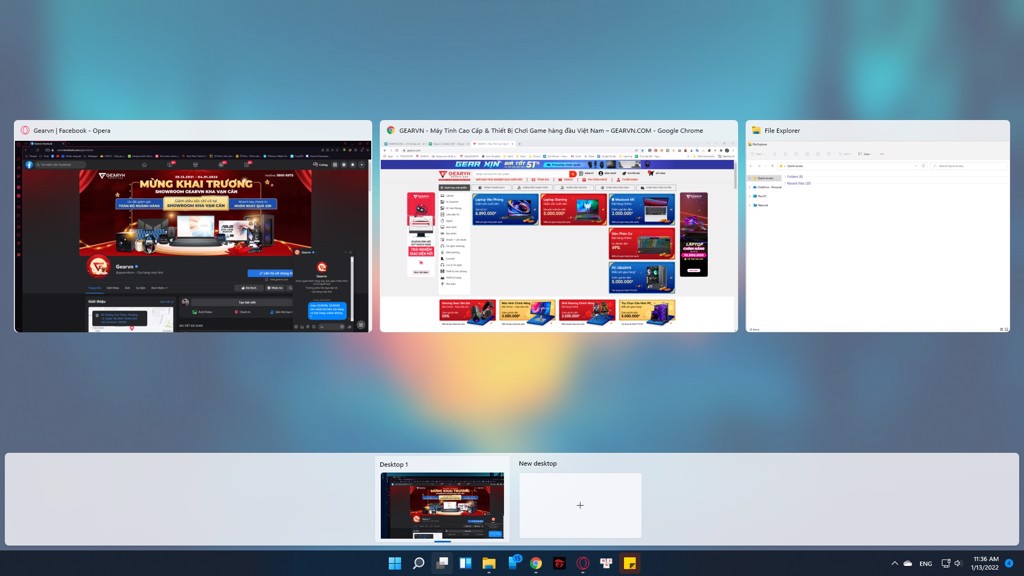Open the clock showing 11:36 AM
The width and height of the screenshot is (1024, 576).
[985, 563]
